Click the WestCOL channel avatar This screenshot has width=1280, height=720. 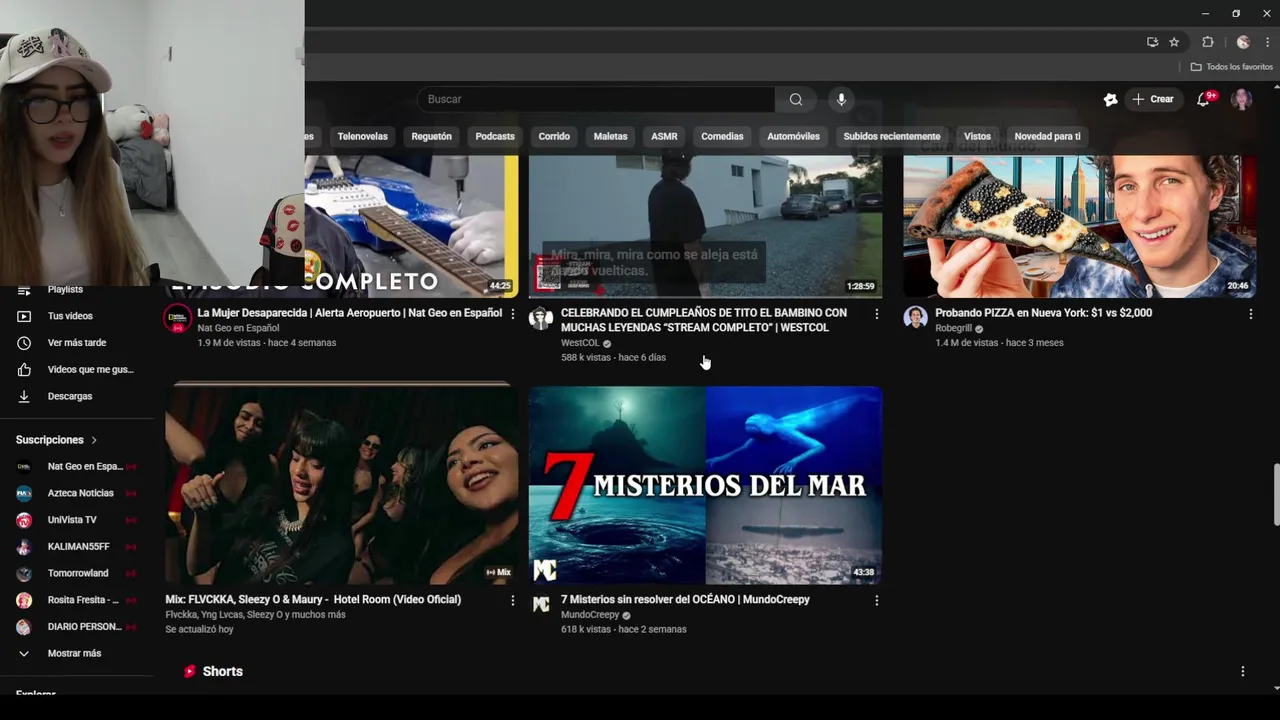tap(541, 318)
